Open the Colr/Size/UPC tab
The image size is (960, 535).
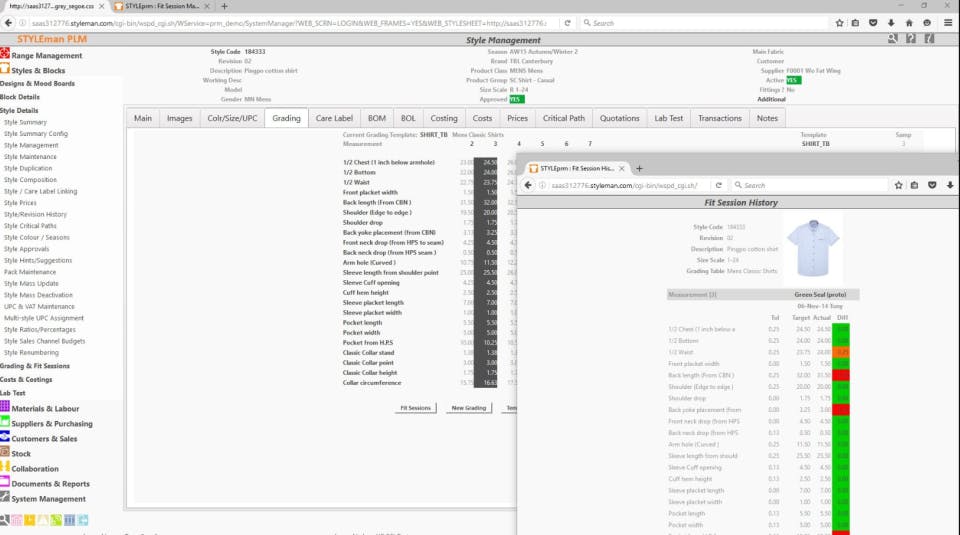click(232, 118)
